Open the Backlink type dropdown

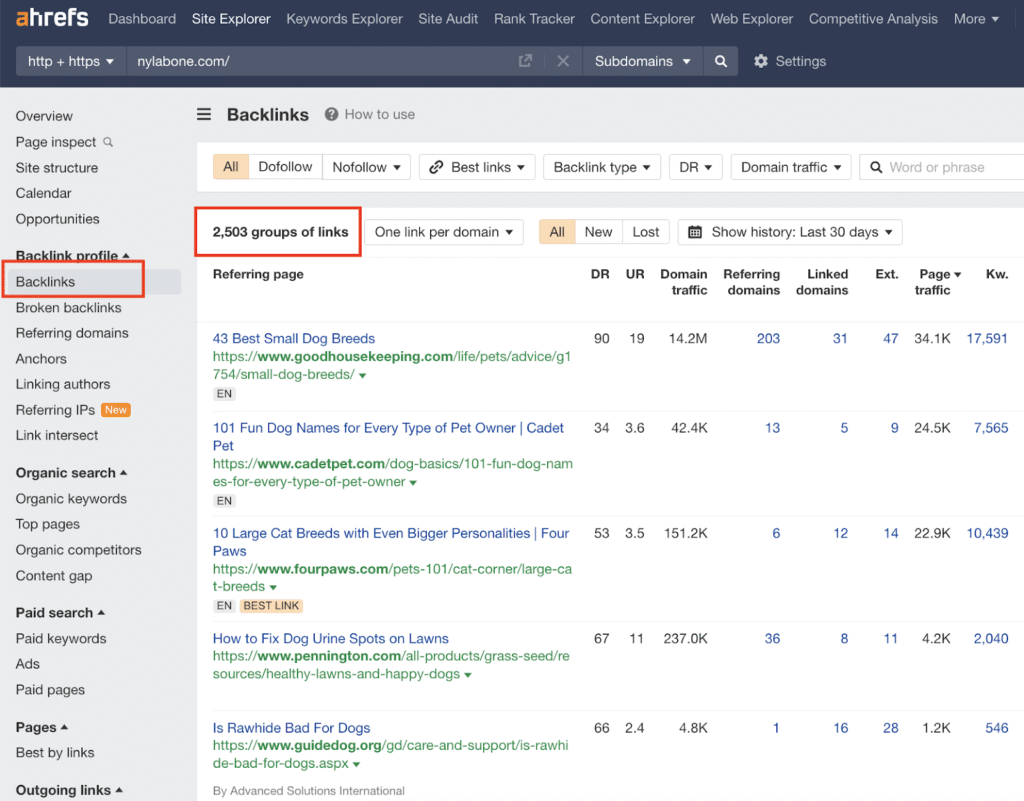coord(601,167)
